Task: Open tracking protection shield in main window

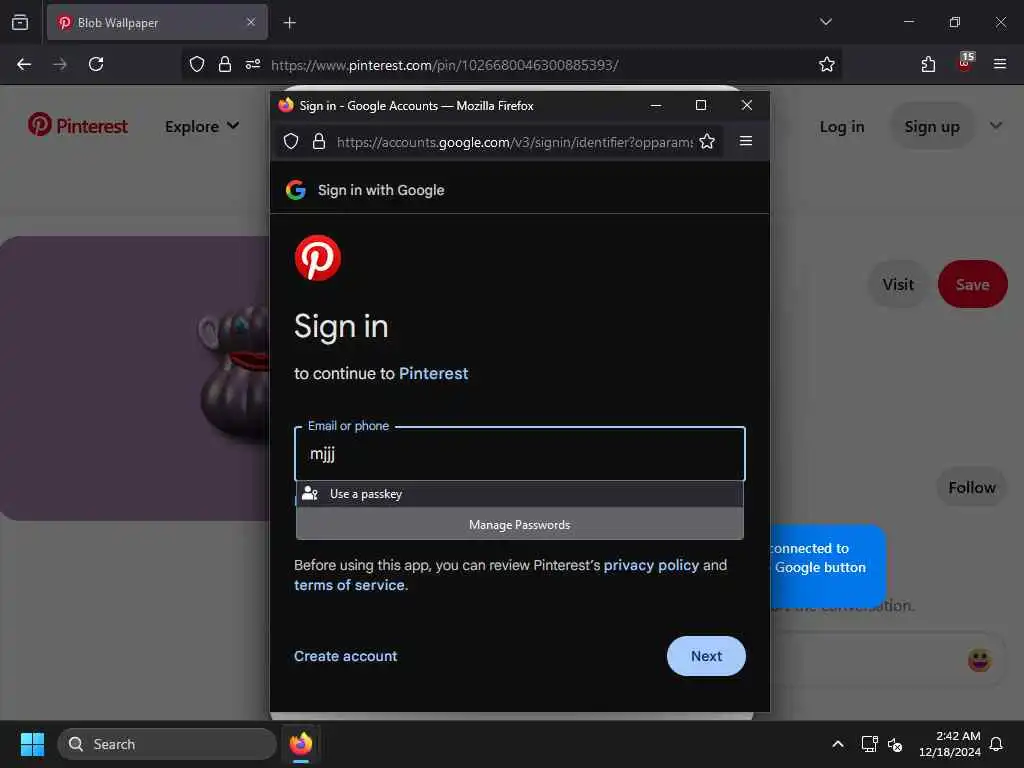Action: [x=197, y=64]
